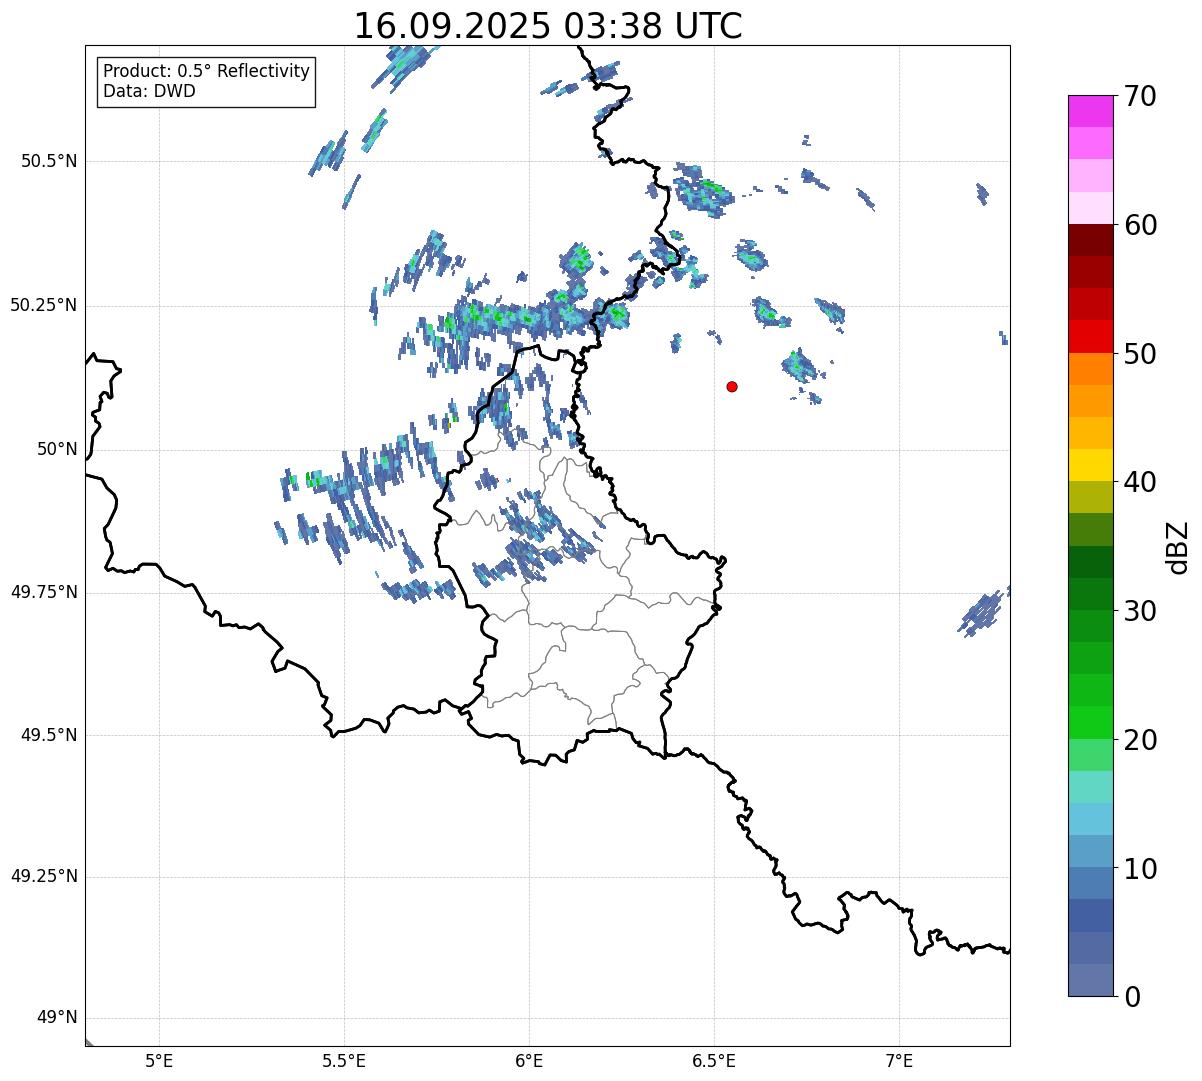Click the 6°E longitude label

pos(529,1060)
